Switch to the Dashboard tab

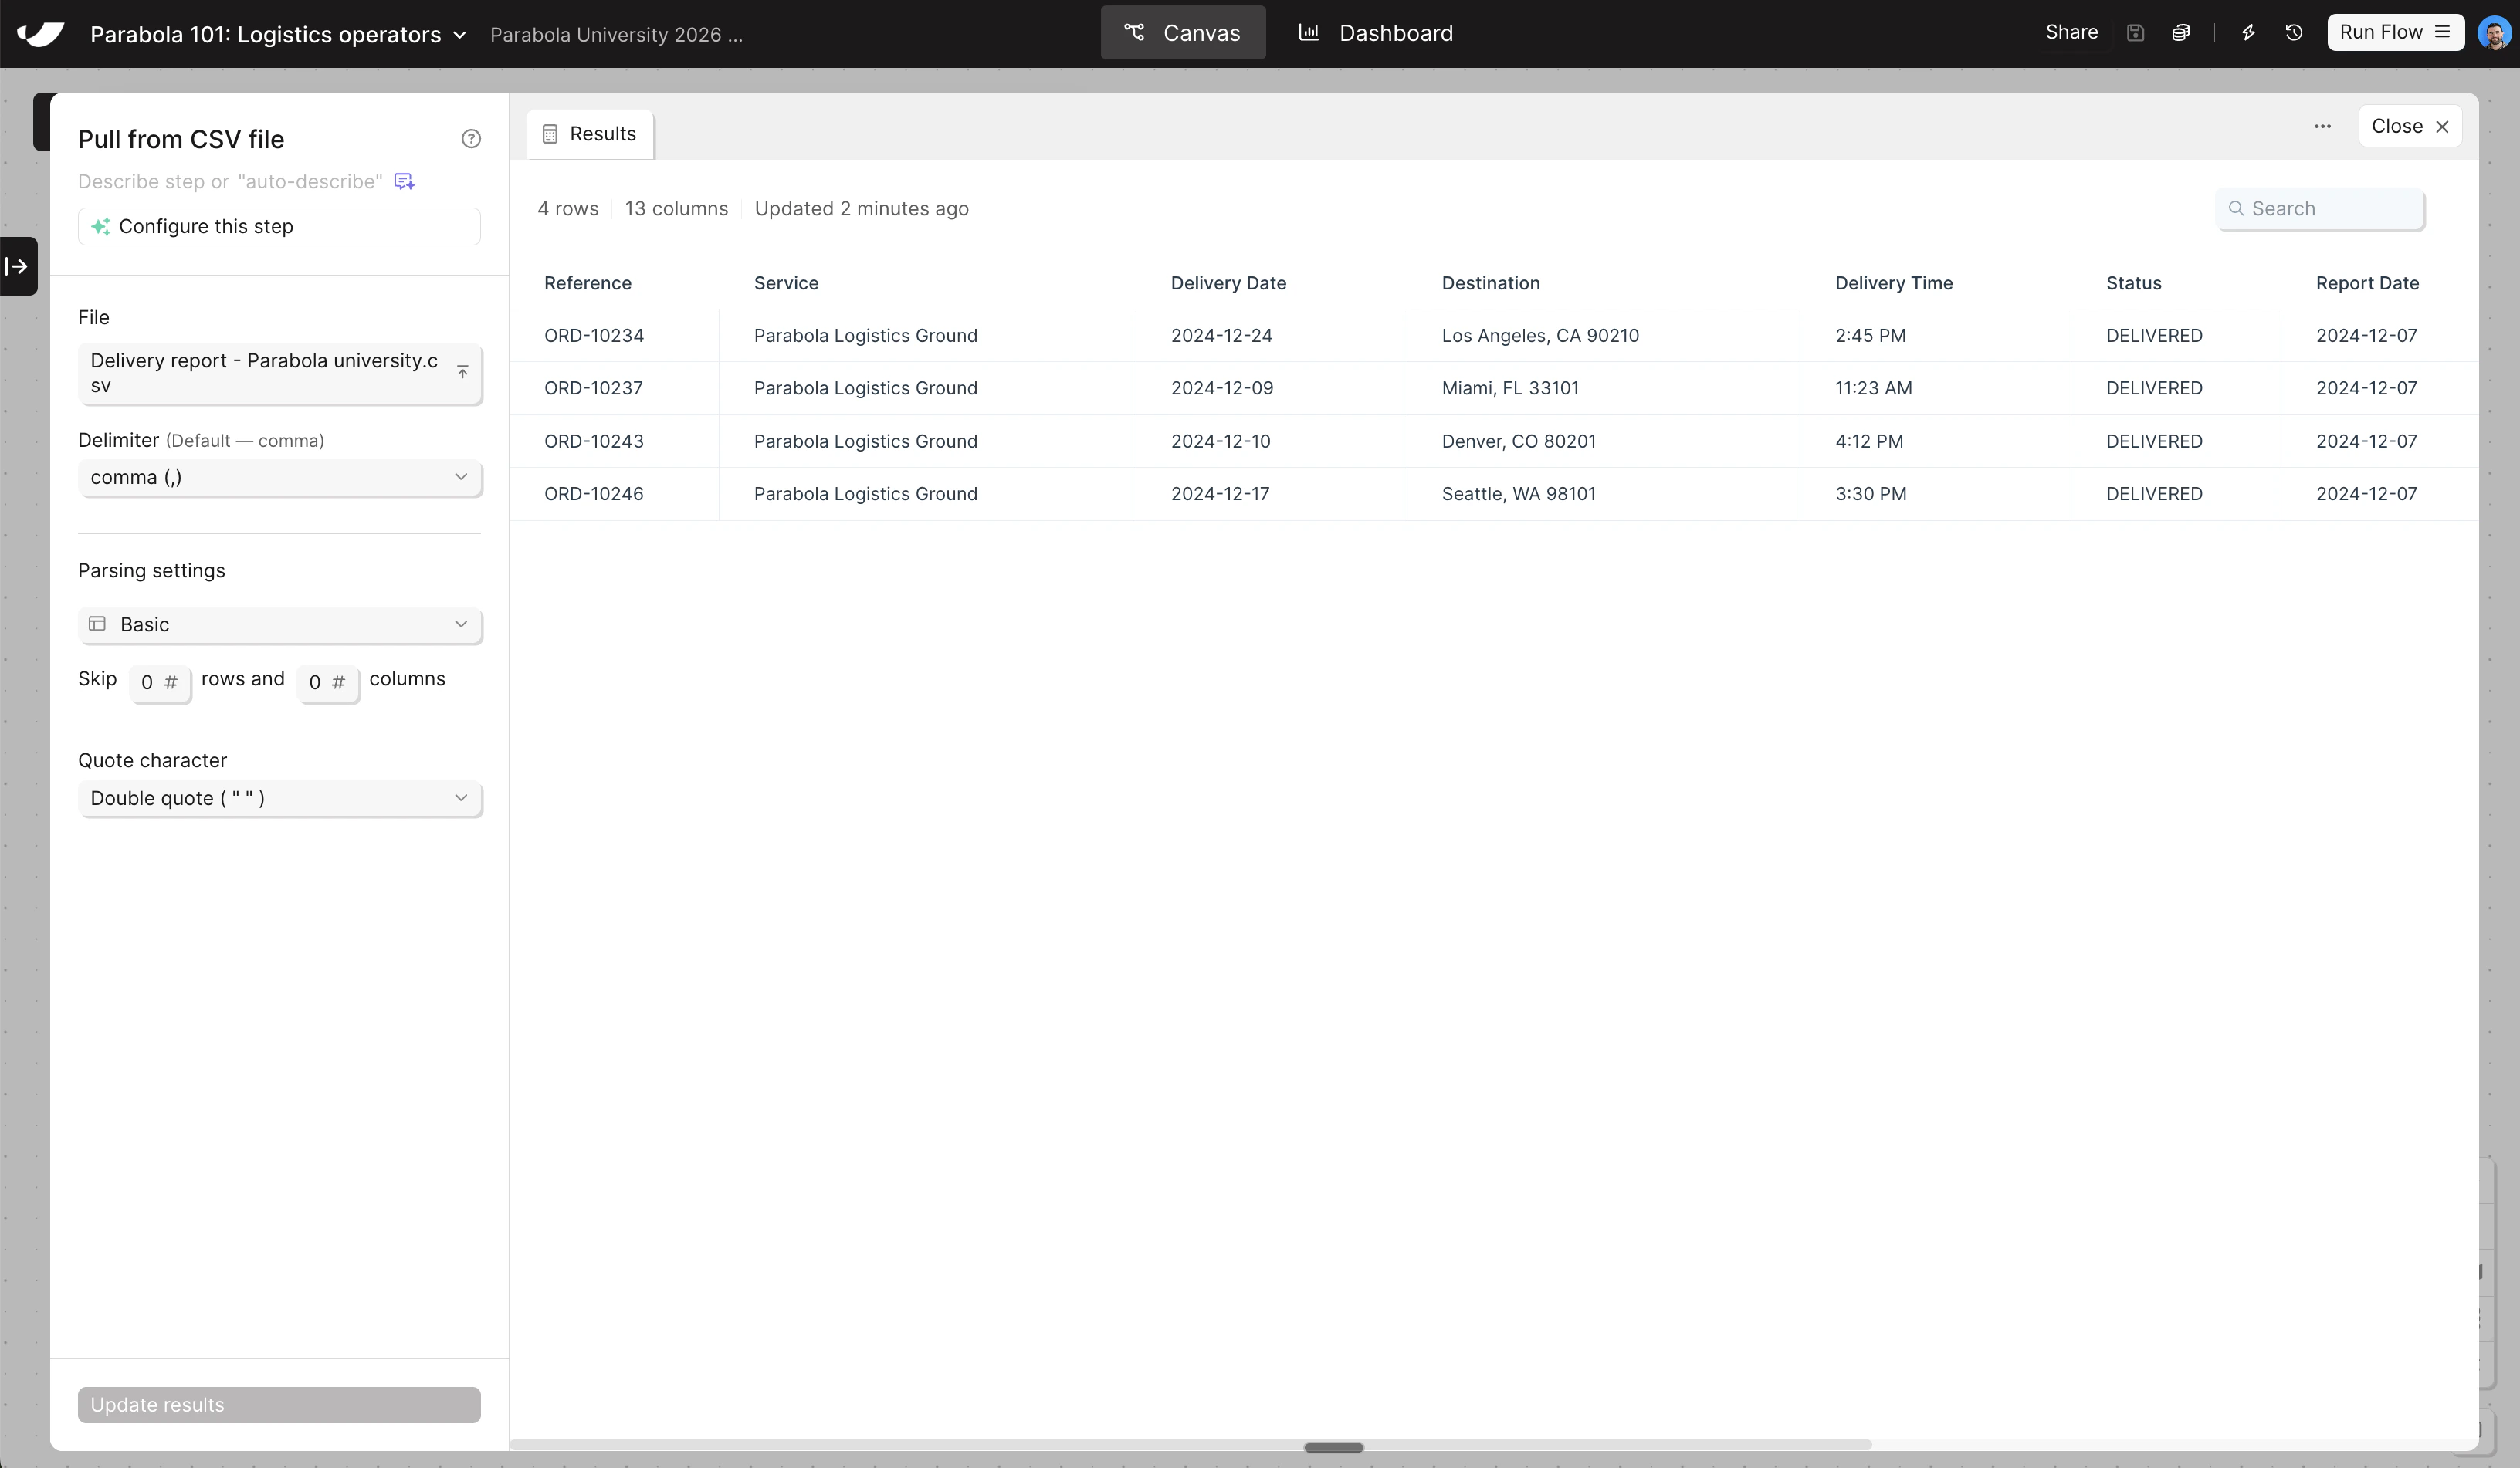tap(1376, 33)
